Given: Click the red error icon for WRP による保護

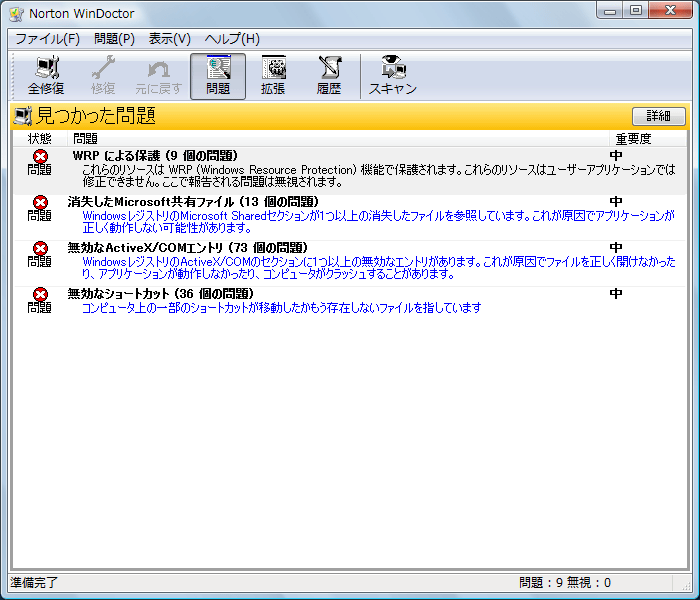Looking at the screenshot, I should 40,156.
